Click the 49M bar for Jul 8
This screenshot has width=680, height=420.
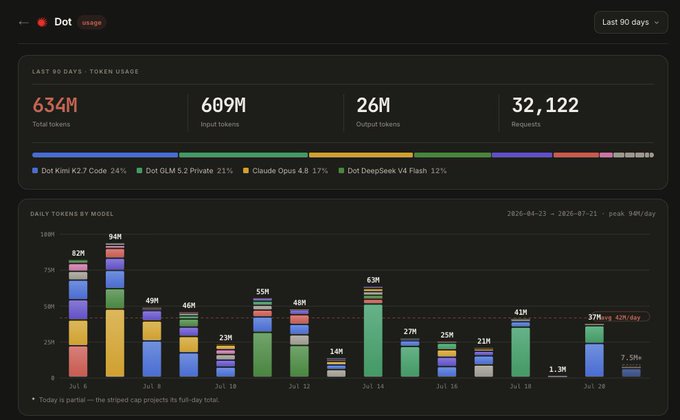152,342
